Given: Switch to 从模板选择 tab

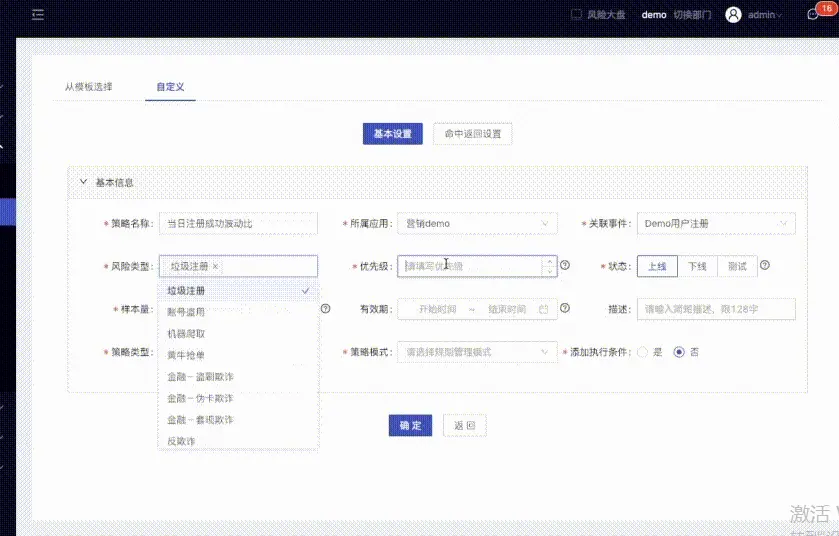Looking at the screenshot, I should coord(89,87).
